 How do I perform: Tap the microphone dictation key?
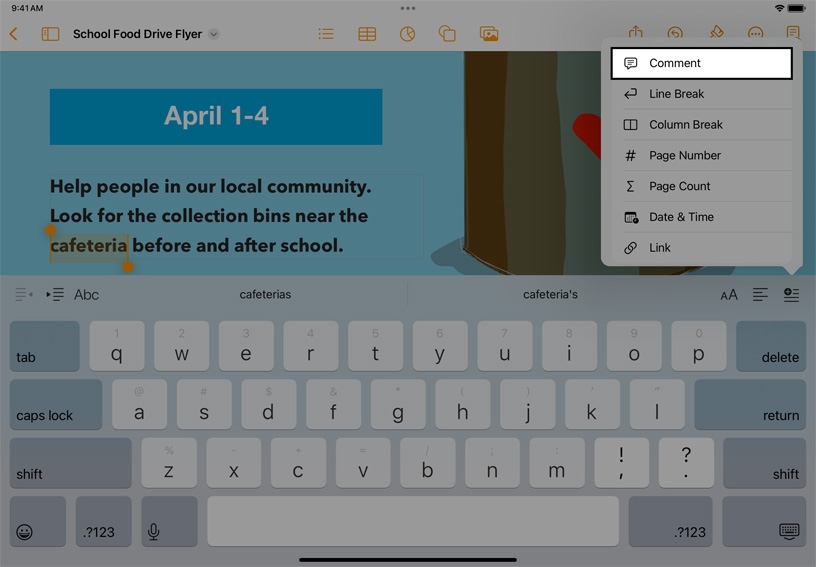pos(153,521)
